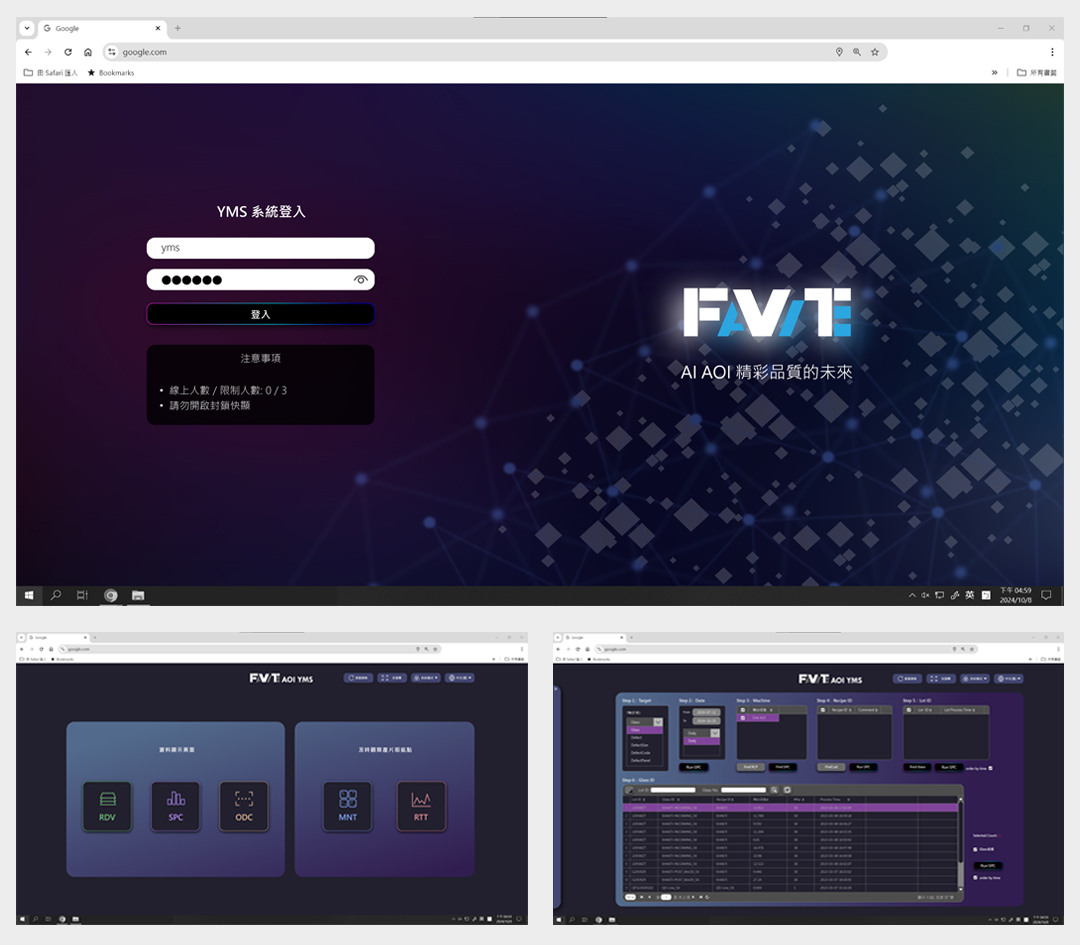Open the MNT monitoring icon
Screen dimensions: 1080x945
348,805
